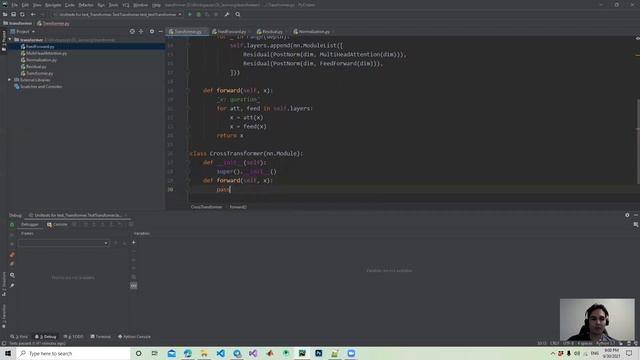The height and width of the screenshot is (360, 640).
Task: Open the Console tab in Debug panel
Action: tap(57, 224)
